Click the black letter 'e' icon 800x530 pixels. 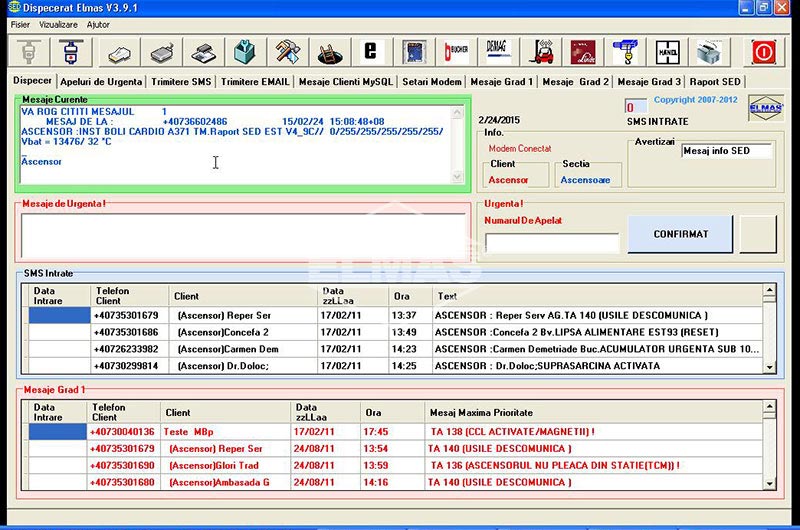coord(371,52)
